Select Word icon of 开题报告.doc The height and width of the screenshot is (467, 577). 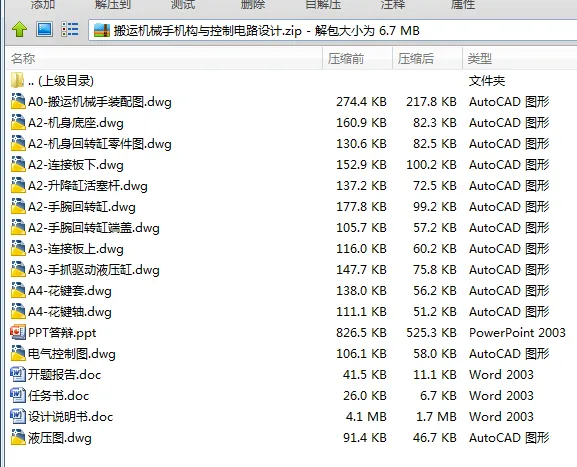click(18, 374)
